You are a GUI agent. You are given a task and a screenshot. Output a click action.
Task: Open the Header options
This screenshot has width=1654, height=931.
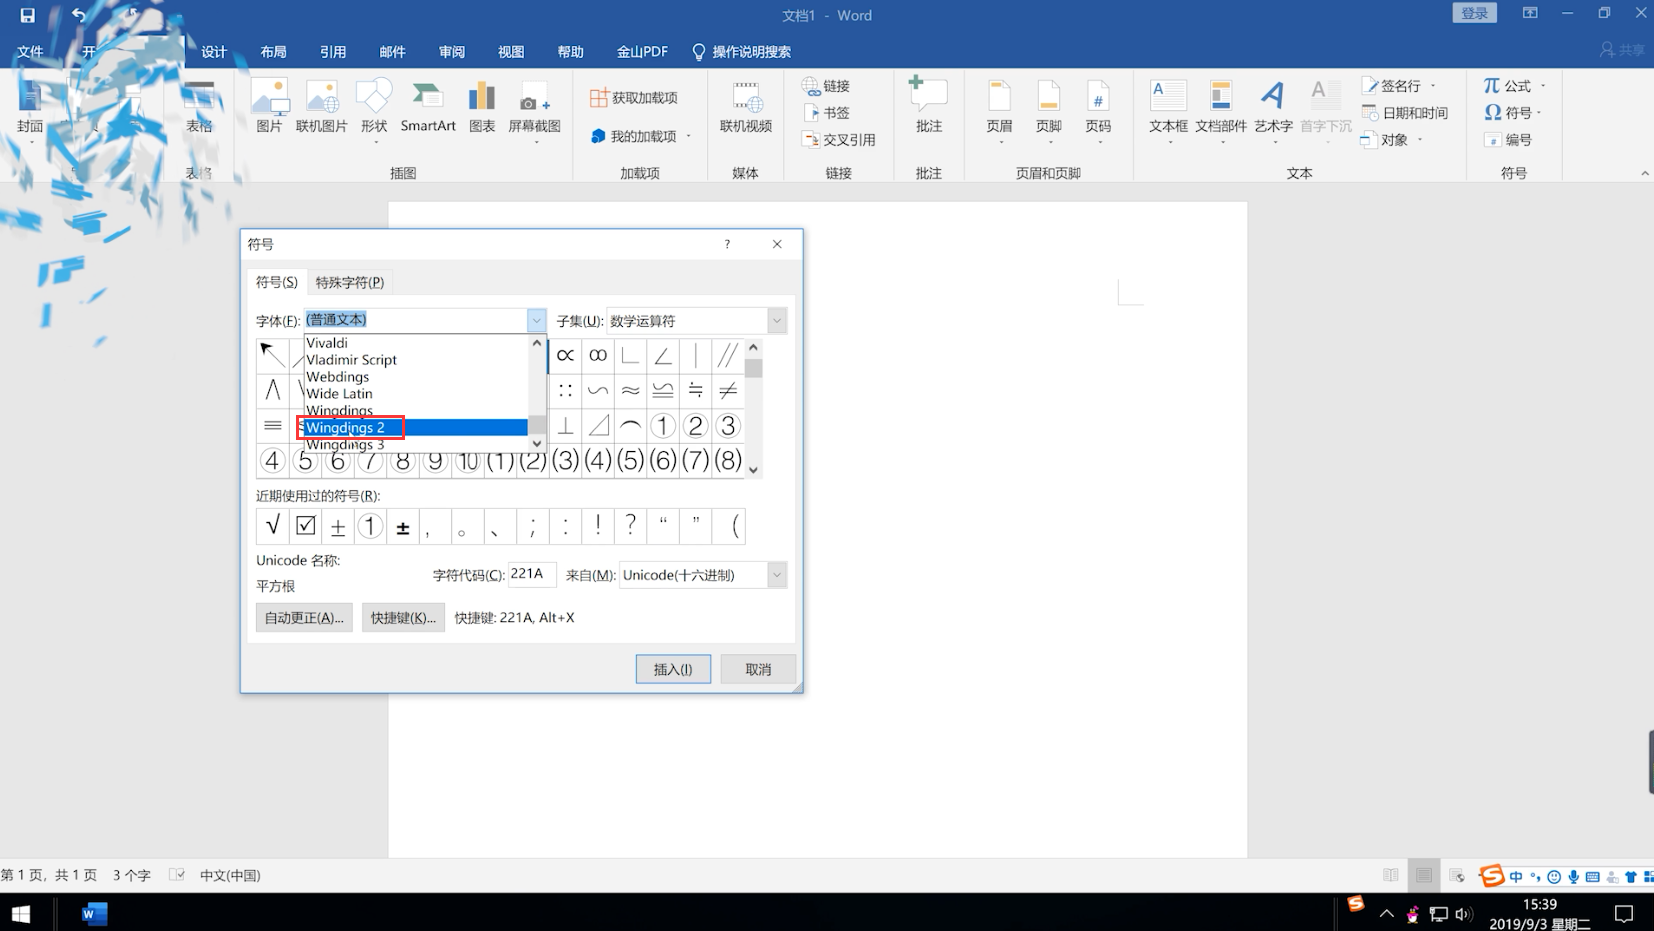(999, 110)
